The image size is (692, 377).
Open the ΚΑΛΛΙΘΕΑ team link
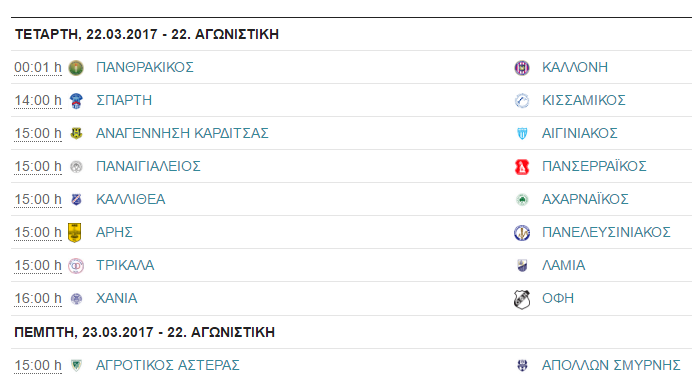[131, 200]
